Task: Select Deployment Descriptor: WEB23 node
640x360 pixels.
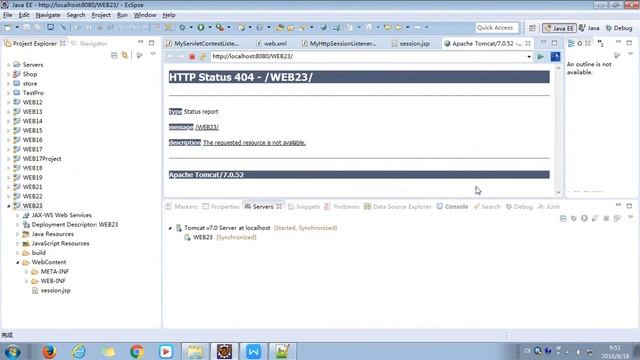Action: tap(74, 225)
